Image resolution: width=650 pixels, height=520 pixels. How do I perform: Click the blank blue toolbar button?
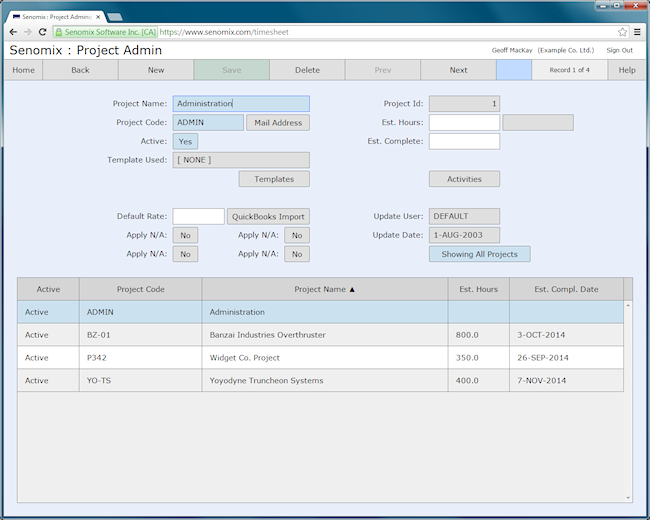514,70
